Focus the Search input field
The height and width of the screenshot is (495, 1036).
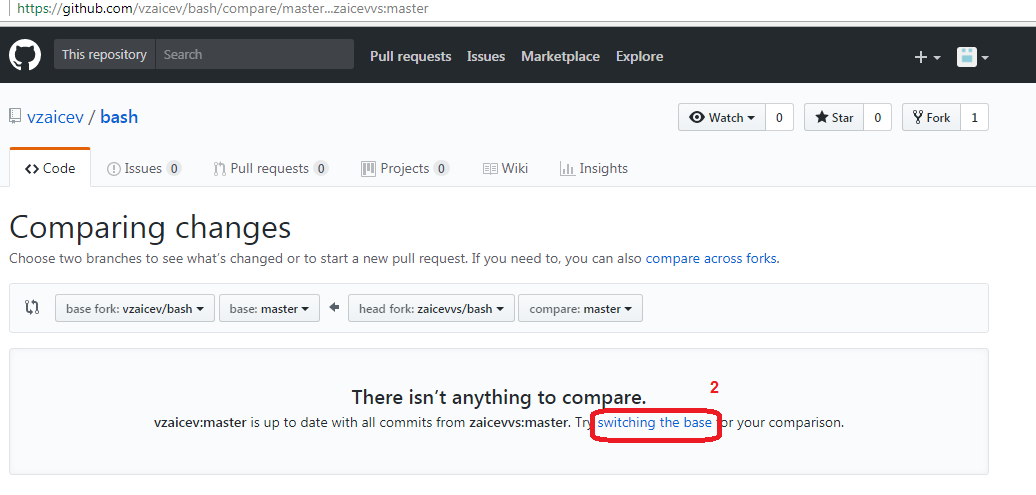(254, 54)
